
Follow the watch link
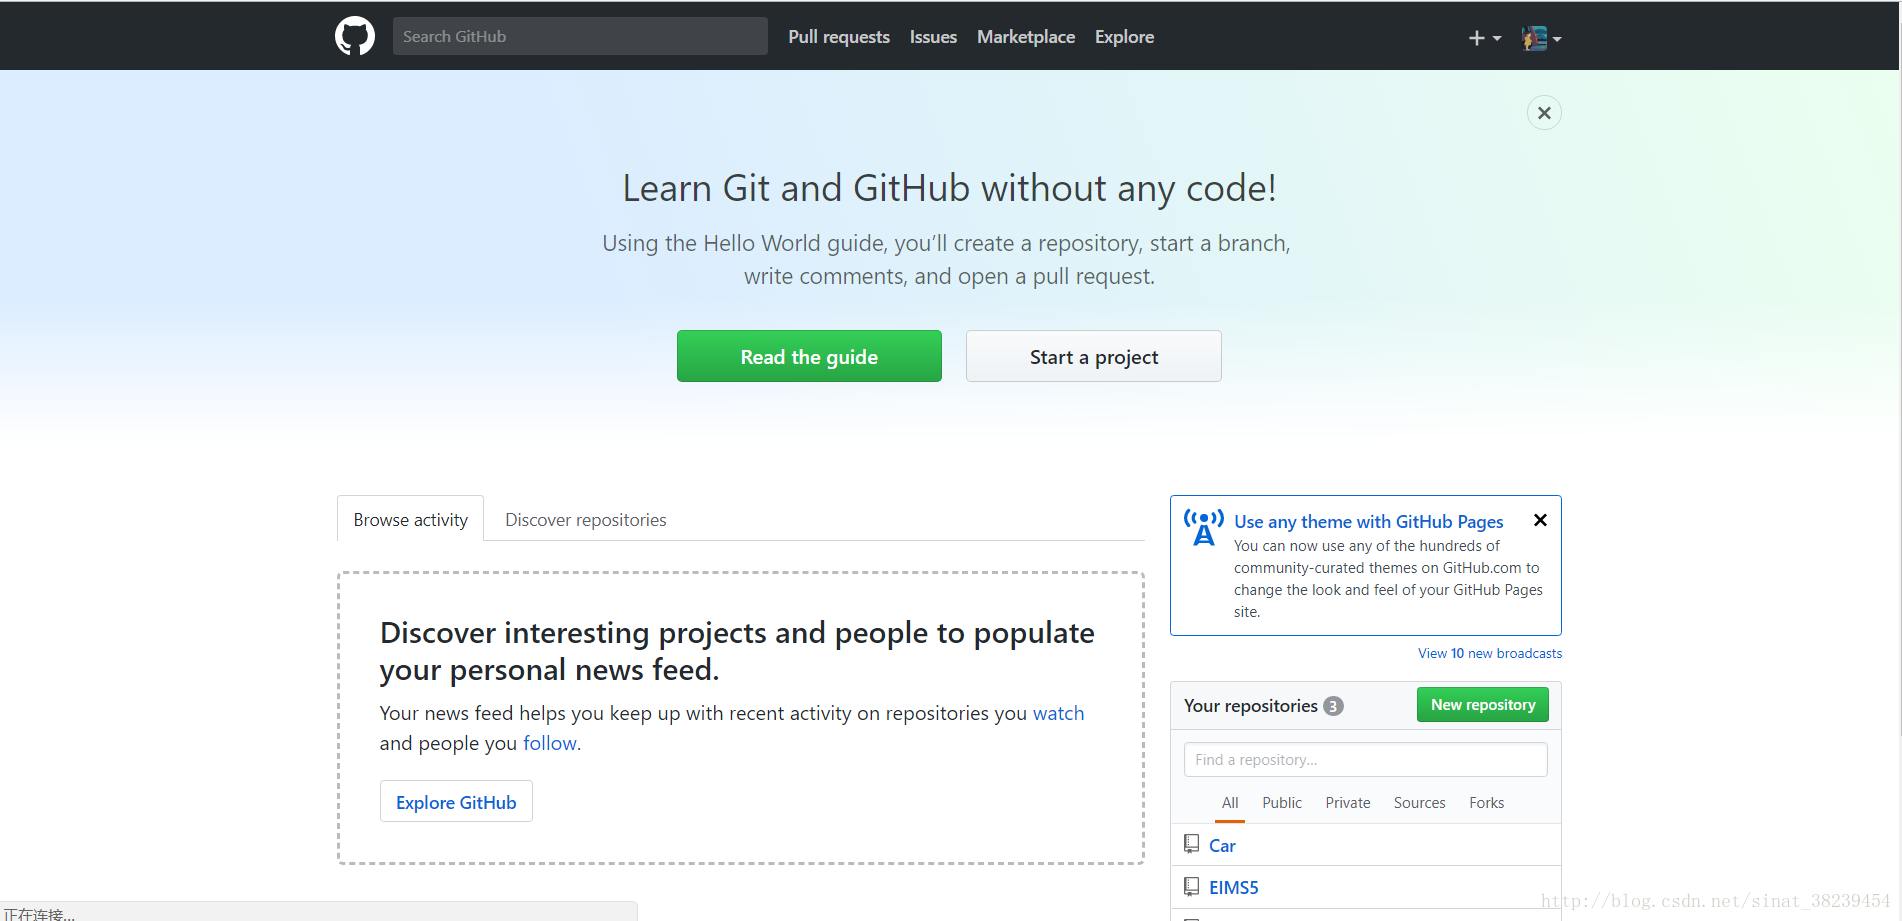point(1058,713)
